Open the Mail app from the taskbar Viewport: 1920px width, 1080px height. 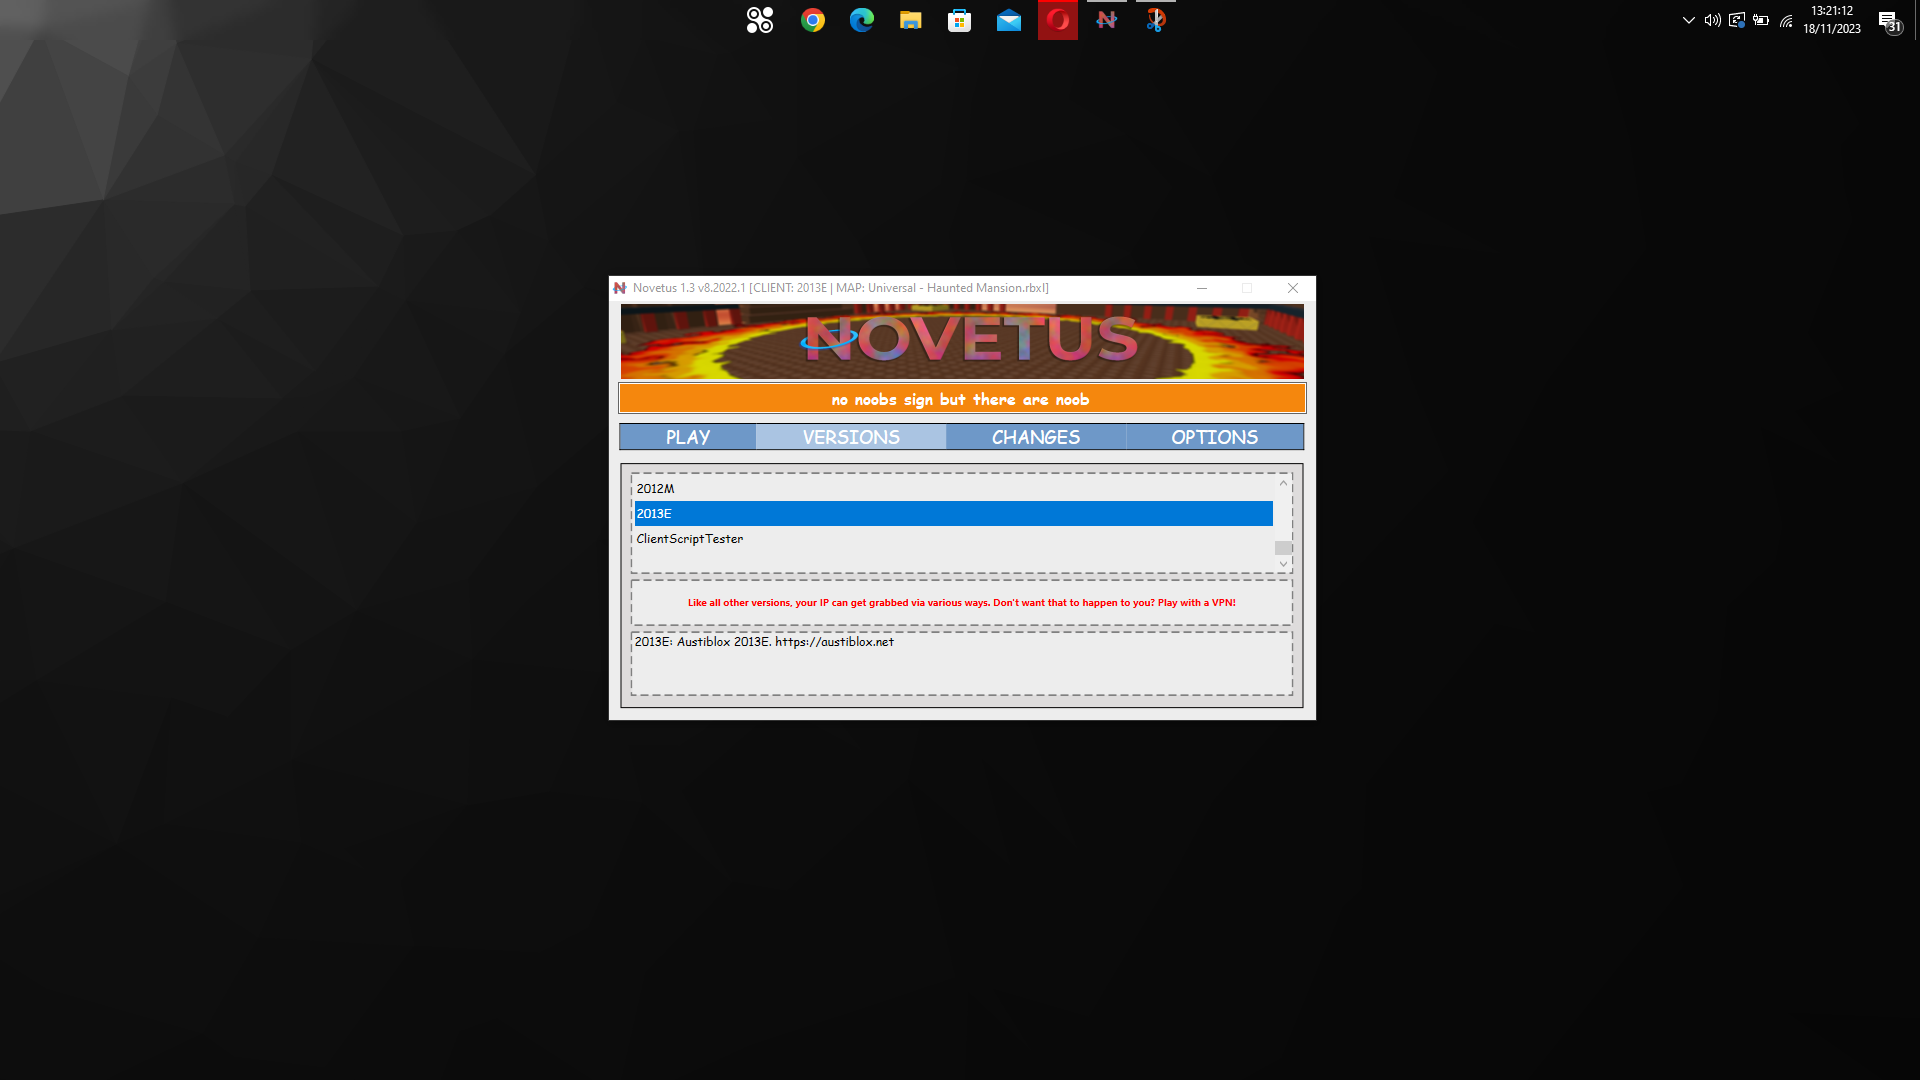pos(1008,20)
